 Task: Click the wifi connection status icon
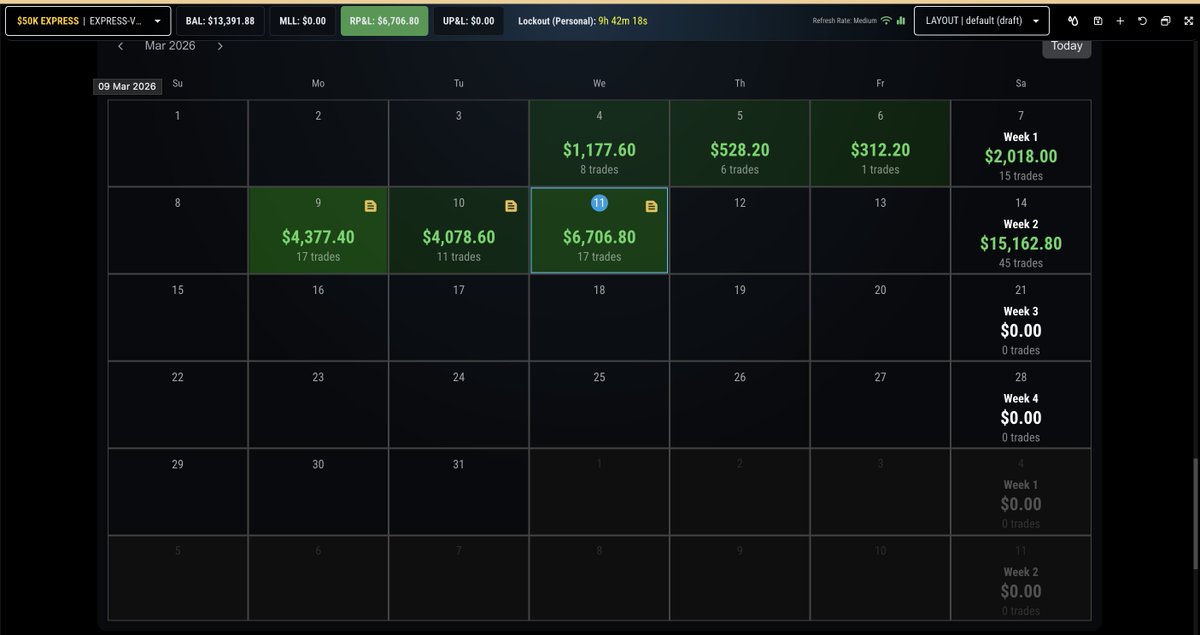(886, 20)
